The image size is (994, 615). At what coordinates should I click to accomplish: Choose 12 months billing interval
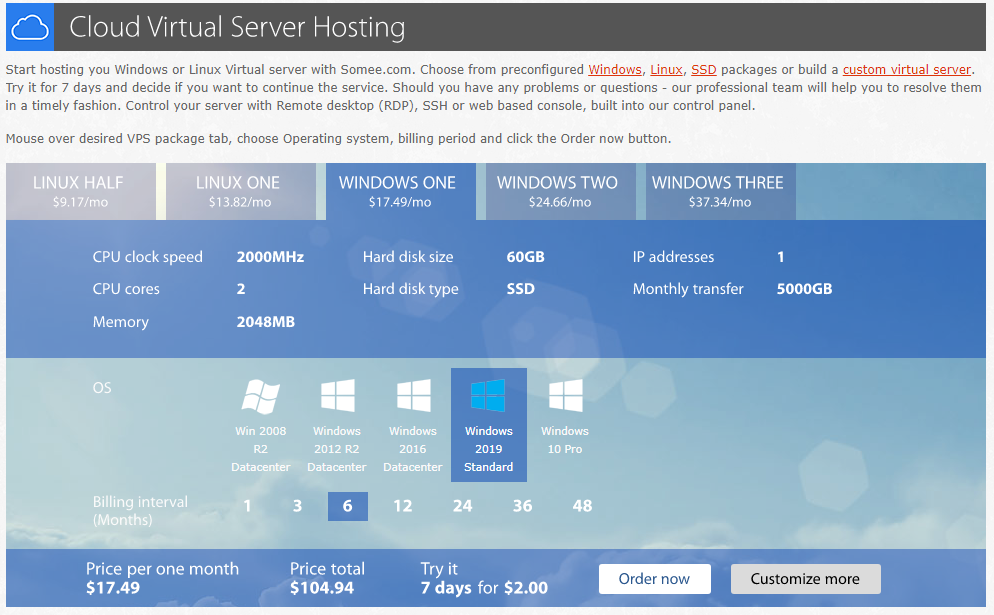[x=403, y=506]
